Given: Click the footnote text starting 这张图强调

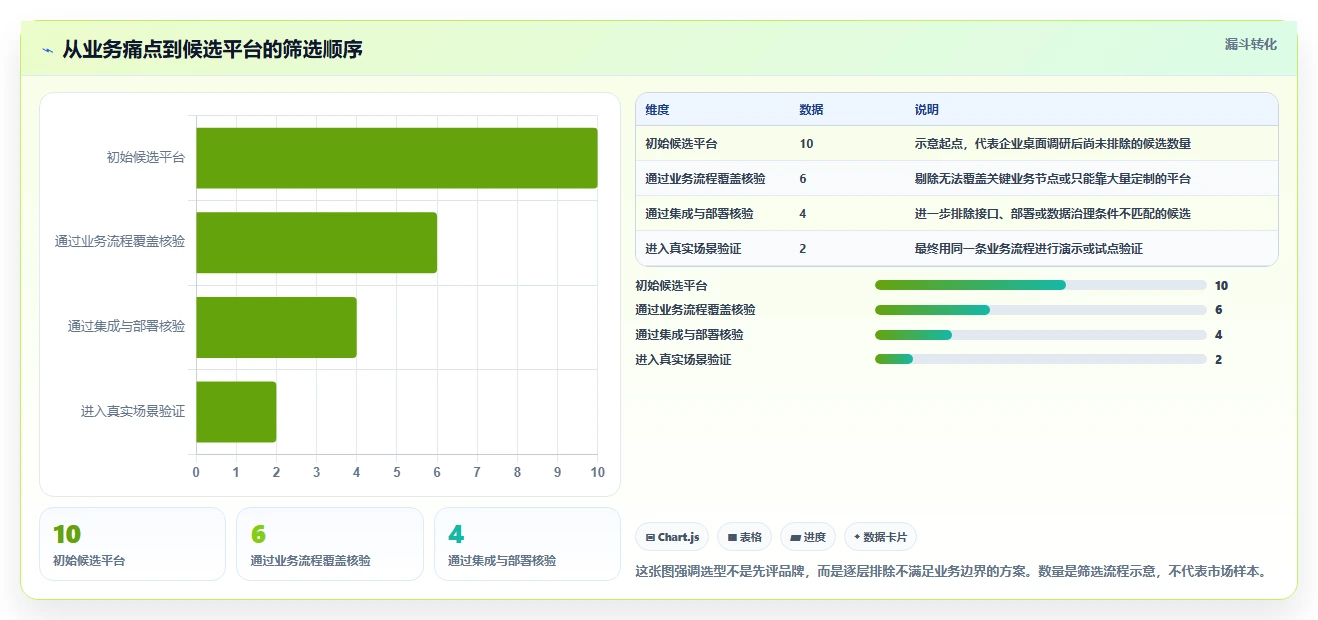Looking at the screenshot, I should (x=952, y=572).
